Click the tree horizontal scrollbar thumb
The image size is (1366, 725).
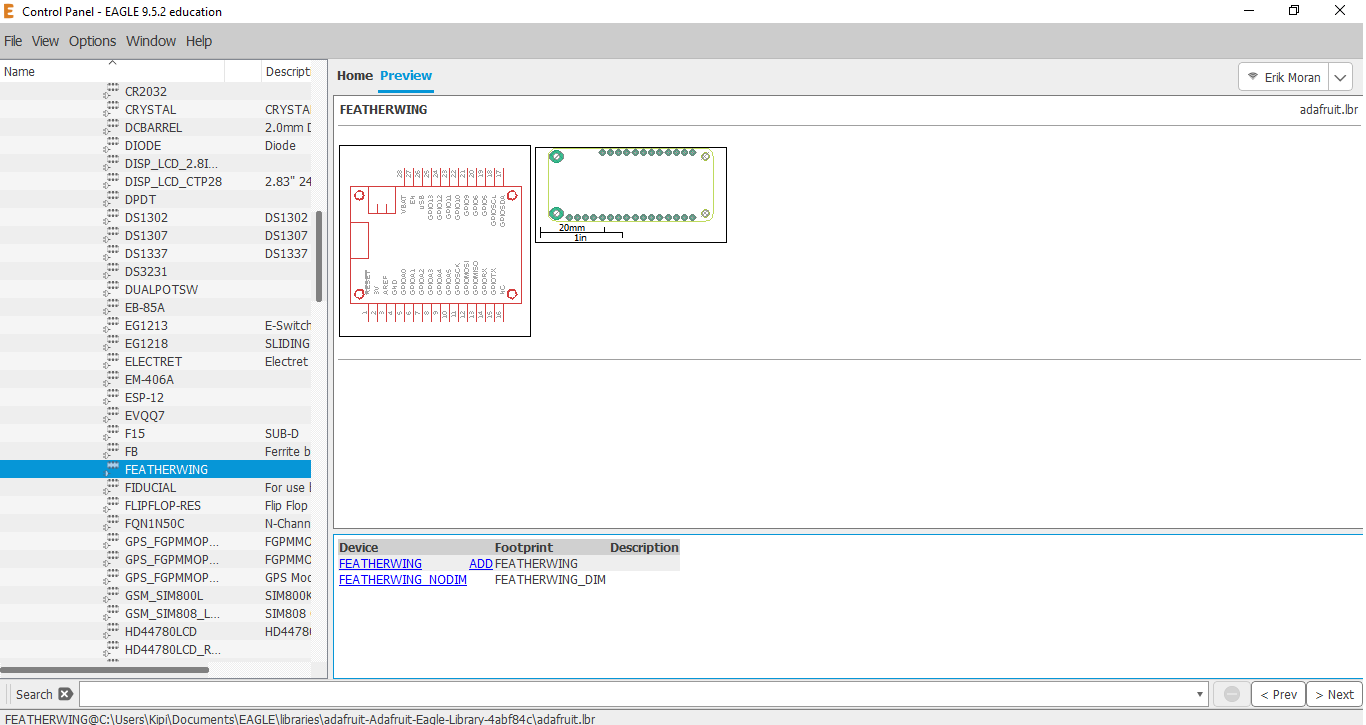(x=104, y=670)
